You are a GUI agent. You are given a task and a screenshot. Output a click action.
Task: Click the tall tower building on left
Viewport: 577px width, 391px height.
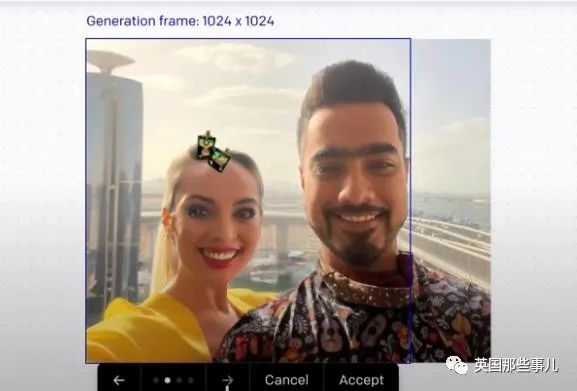[113, 184]
